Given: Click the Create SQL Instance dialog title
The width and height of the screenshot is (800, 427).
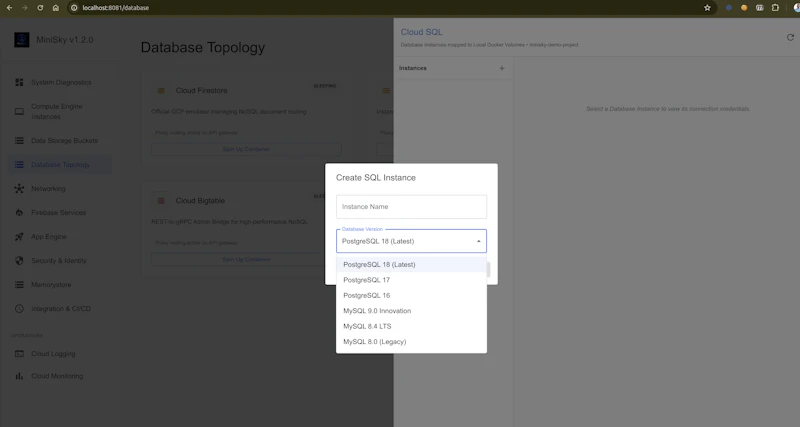Looking at the screenshot, I should point(376,178).
